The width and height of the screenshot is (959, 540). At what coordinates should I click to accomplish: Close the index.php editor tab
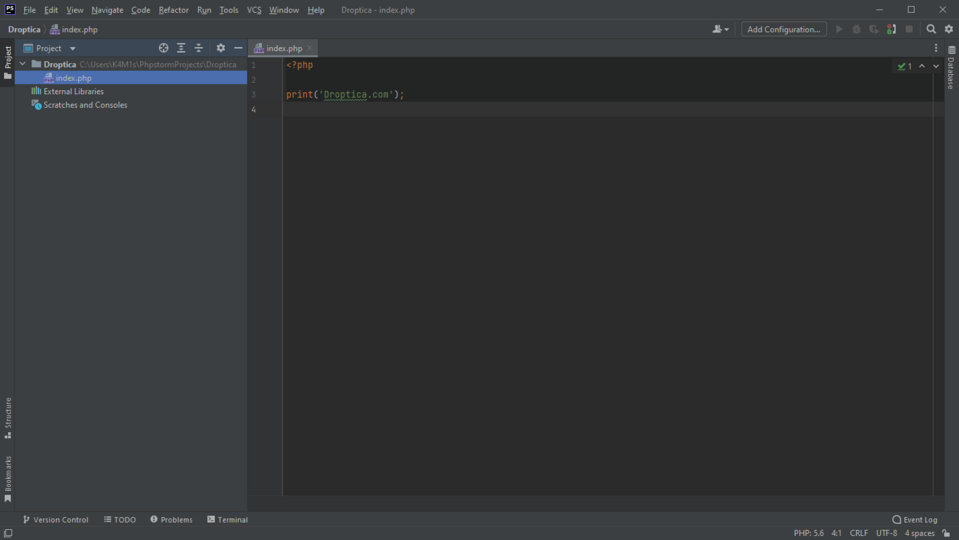point(310,48)
